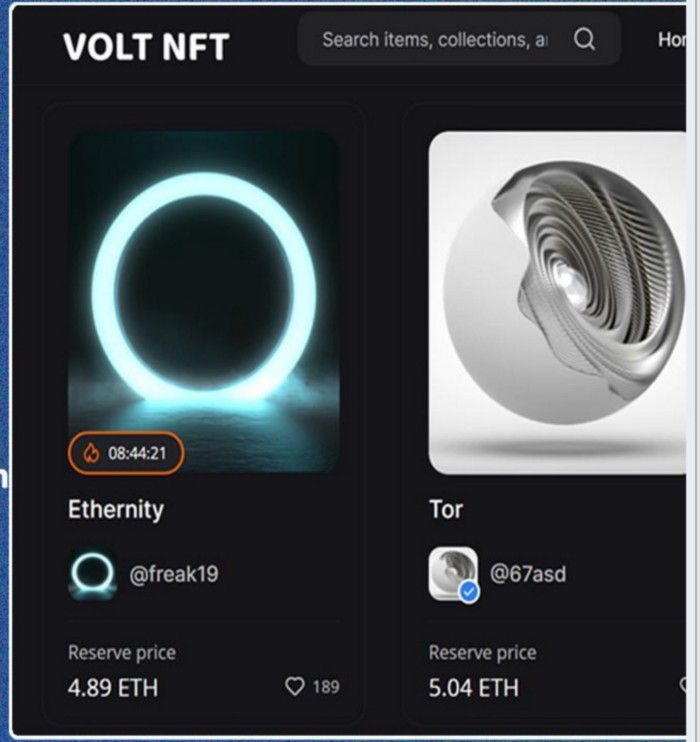Screen dimensions: 700x742
Task: Open the Tor metallic sphere artwork
Action: pyautogui.click(x=557, y=300)
